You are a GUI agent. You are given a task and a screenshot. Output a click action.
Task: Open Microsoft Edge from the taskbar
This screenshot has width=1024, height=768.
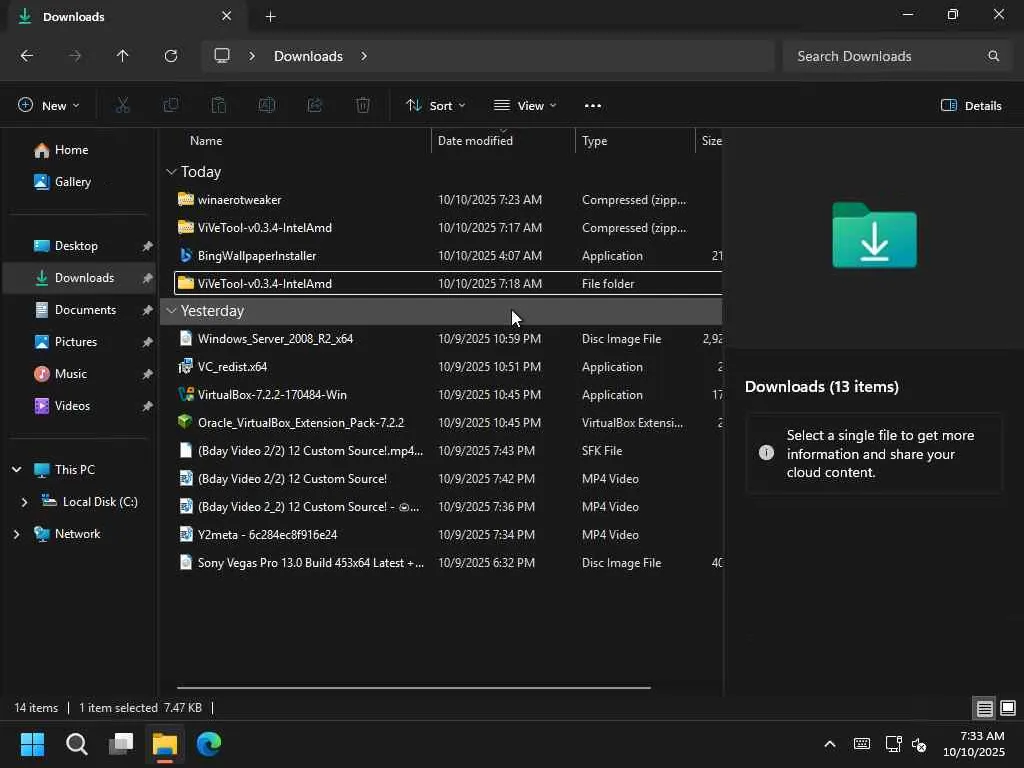(x=209, y=744)
